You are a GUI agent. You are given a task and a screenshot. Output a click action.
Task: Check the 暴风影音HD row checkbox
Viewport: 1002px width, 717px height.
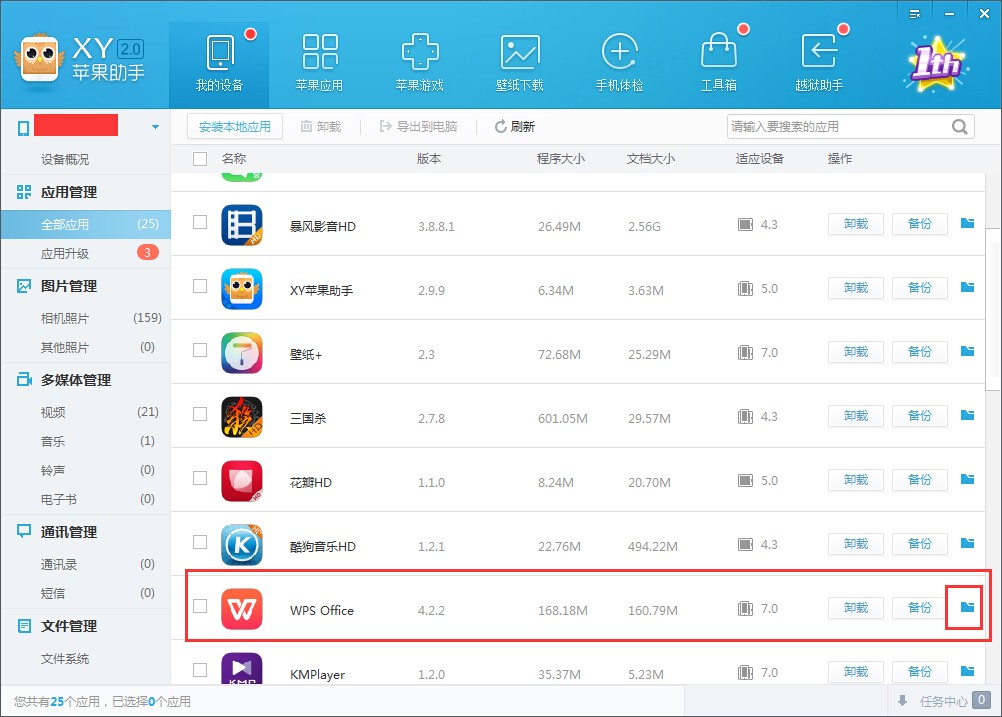200,222
